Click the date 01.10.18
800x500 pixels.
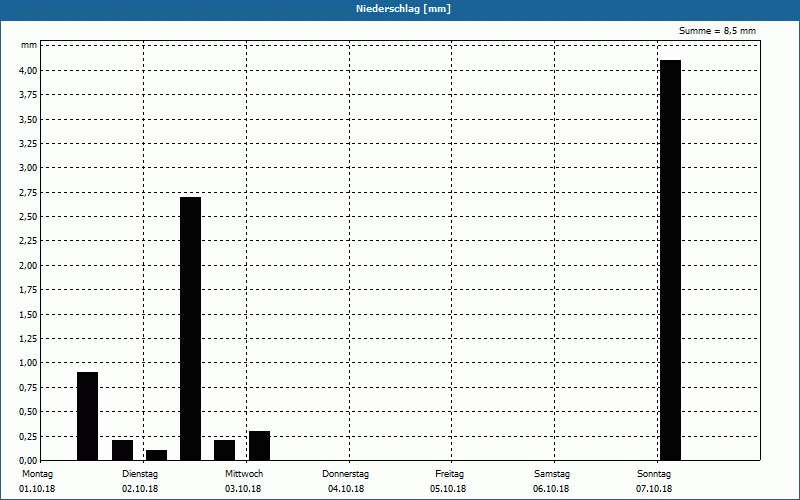click(x=37, y=489)
